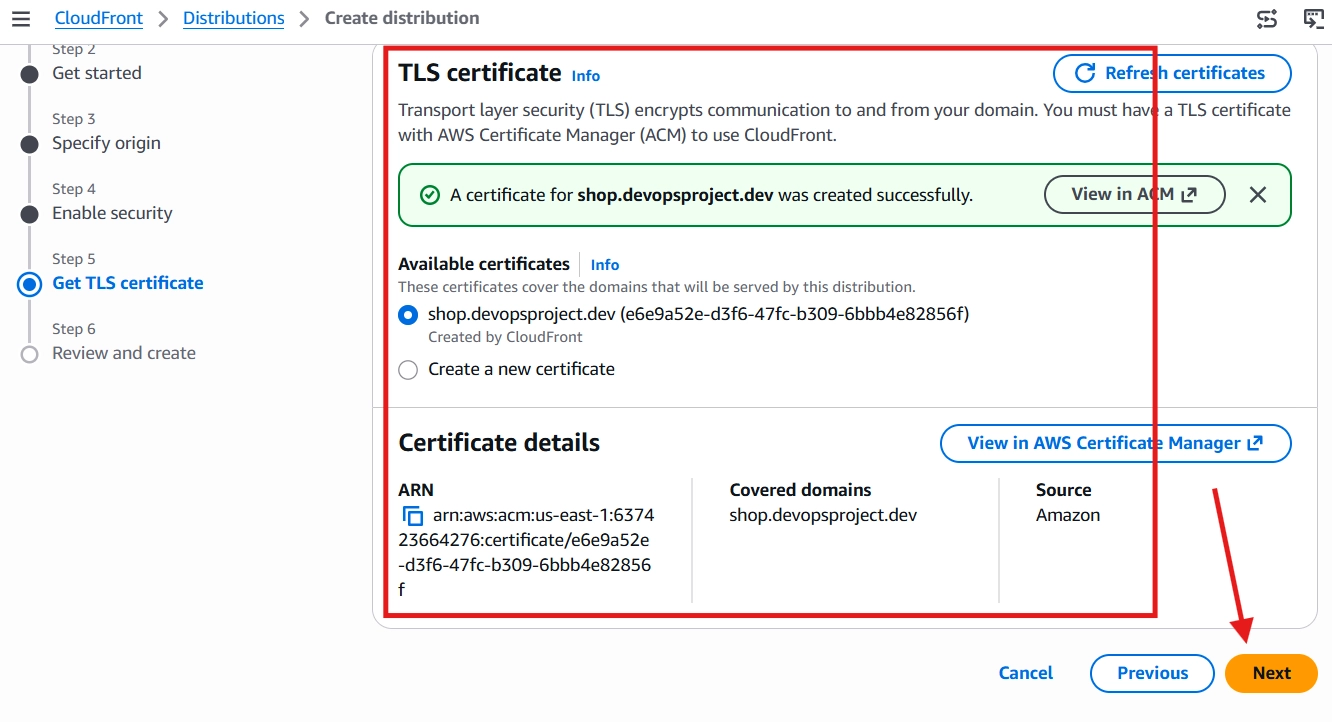Viewport: 1332px width, 722px height.
Task: Open the top-right panel toggle icon
Action: [x=1313, y=18]
